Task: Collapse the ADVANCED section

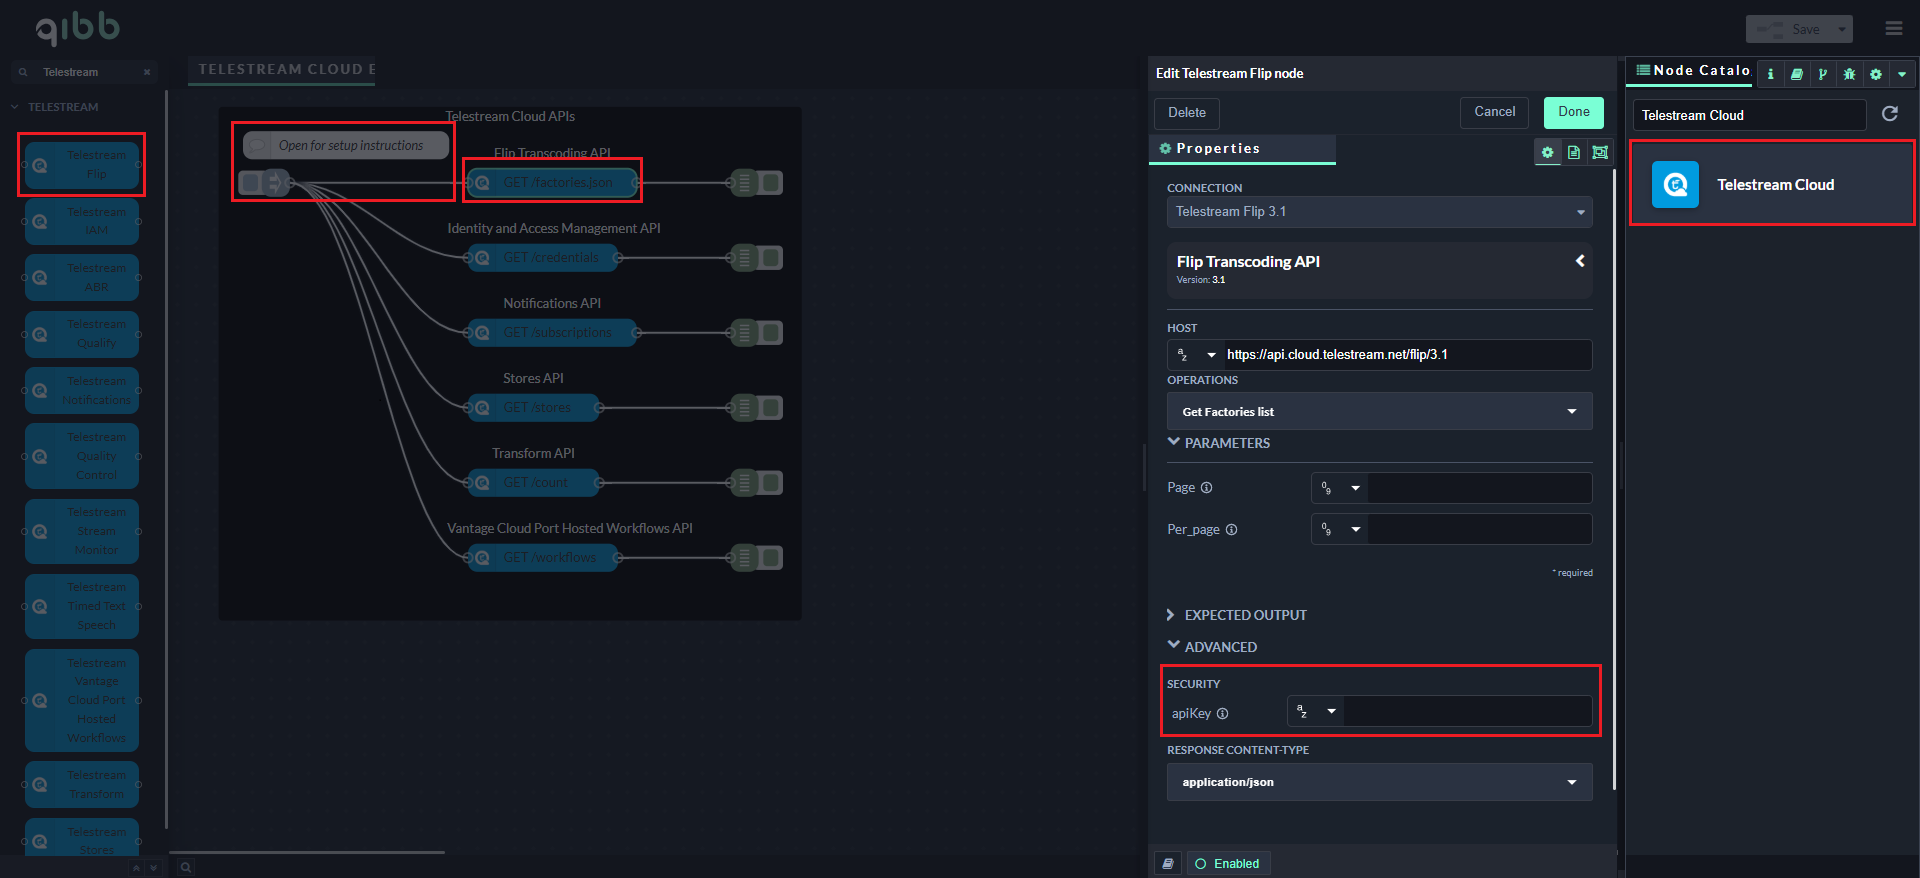Action: pos(1174,647)
